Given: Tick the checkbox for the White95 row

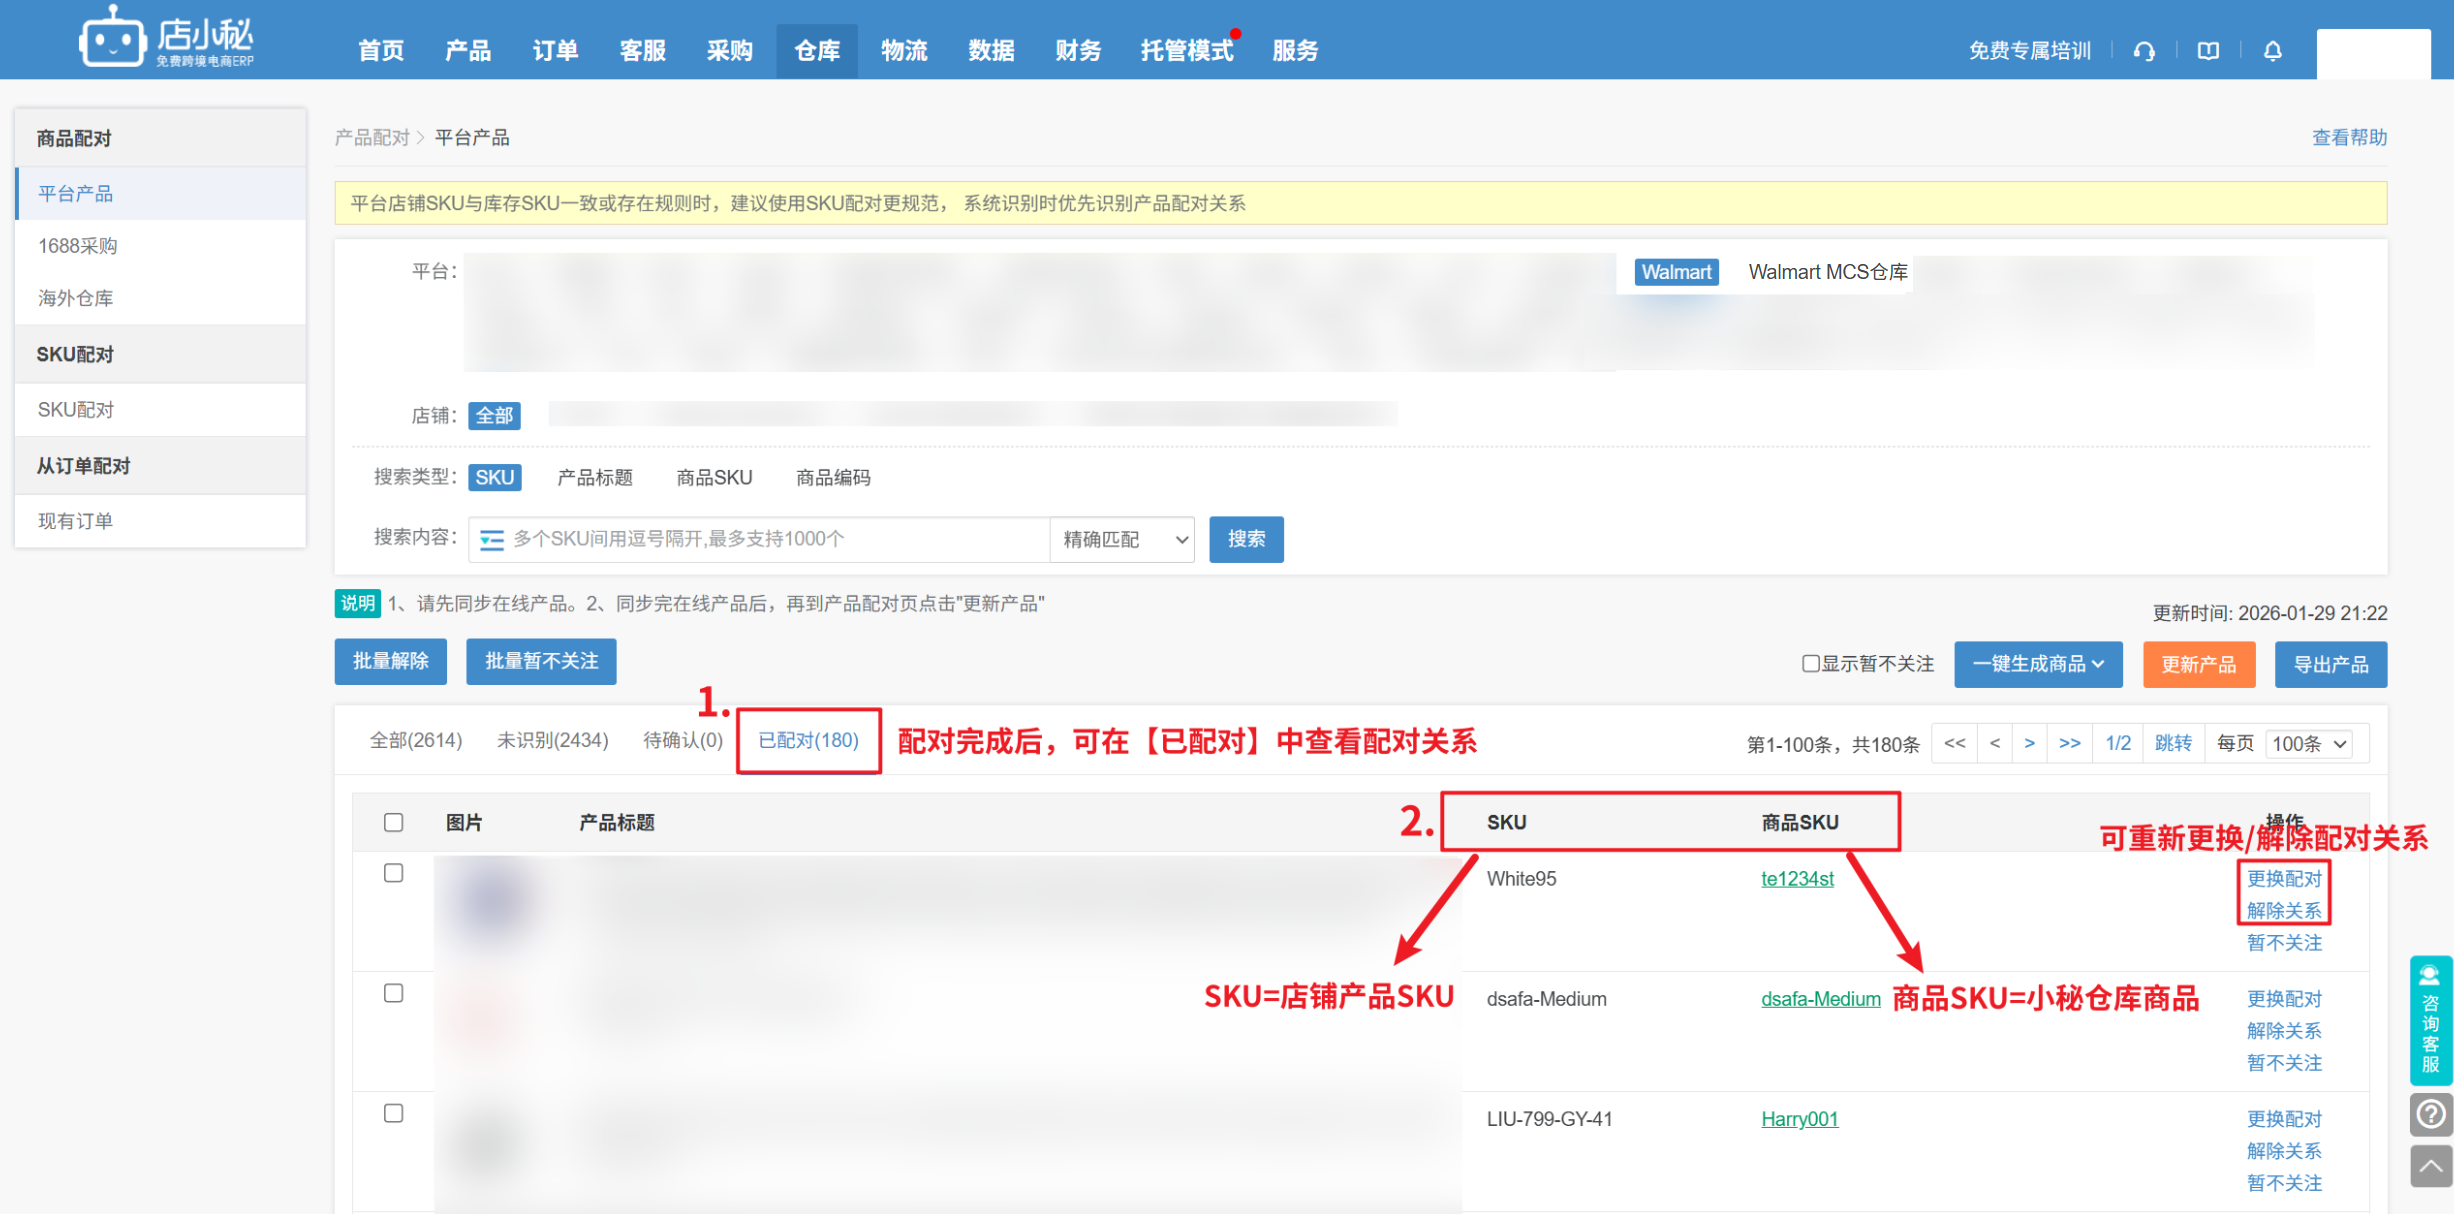Looking at the screenshot, I should pos(394,873).
